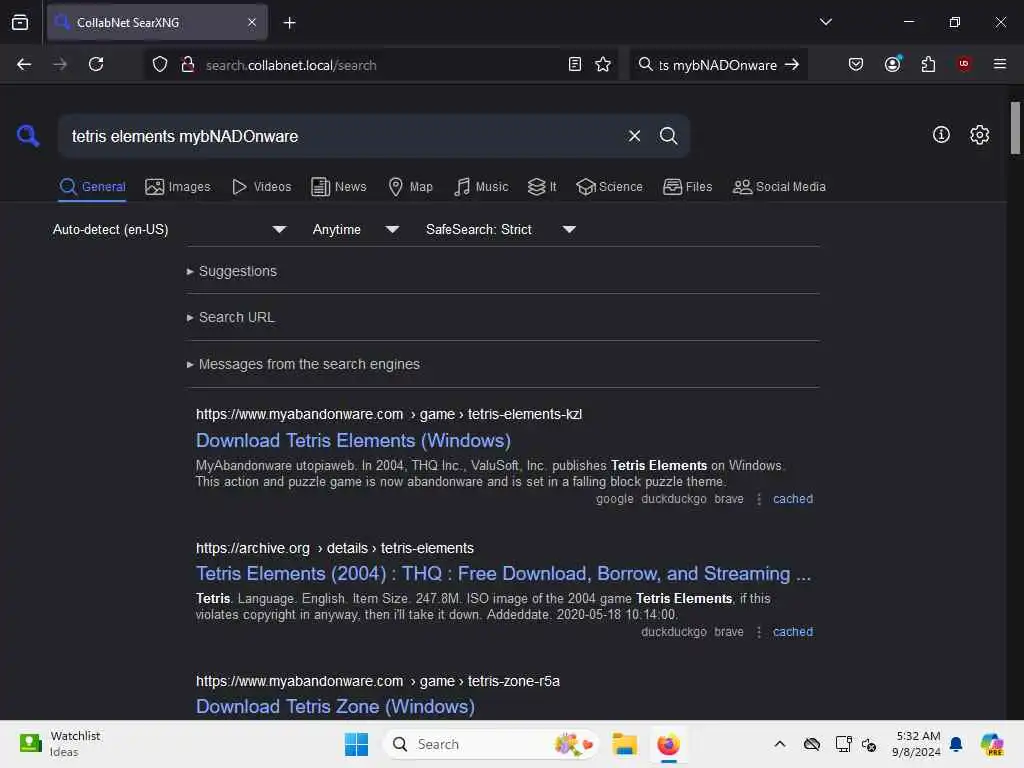Switch to Map search category
The width and height of the screenshot is (1024, 768).
(410, 187)
